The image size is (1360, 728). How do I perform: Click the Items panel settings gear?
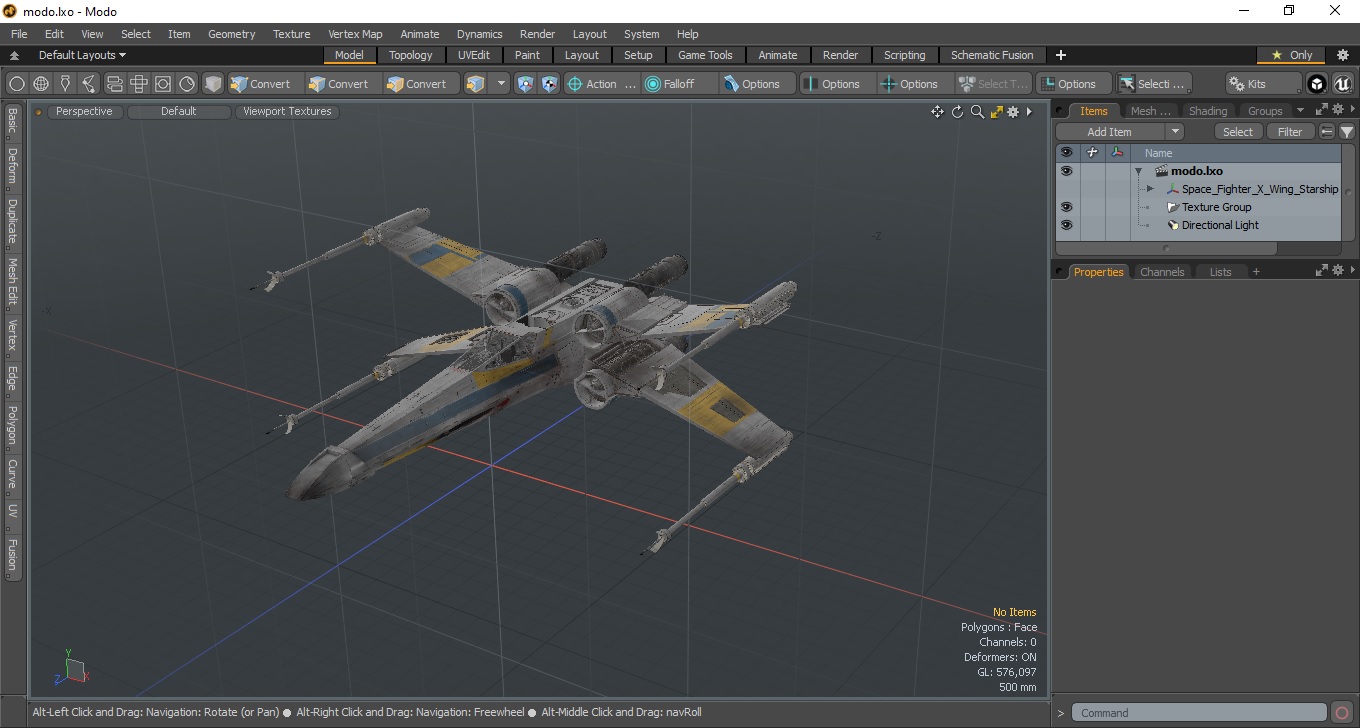pos(1337,110)
